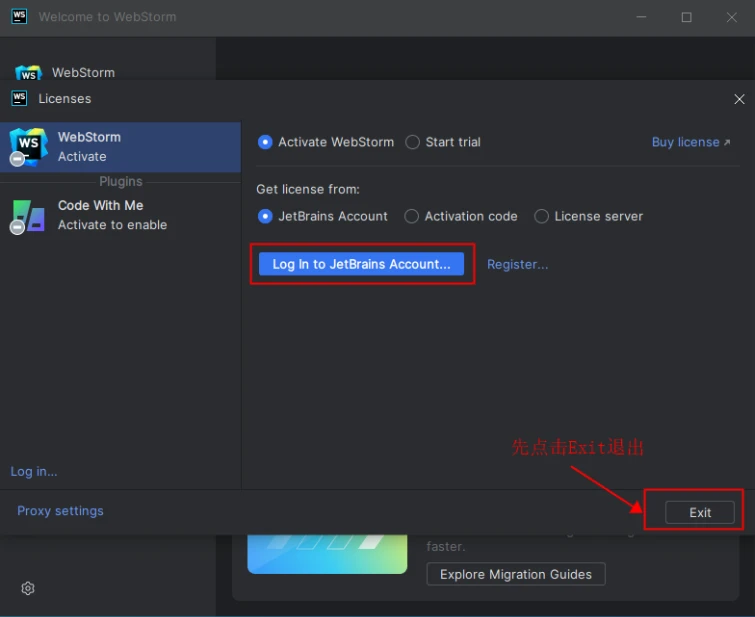
Task: Click Log In to JetBrains Account button
Action: pos(362,264)
